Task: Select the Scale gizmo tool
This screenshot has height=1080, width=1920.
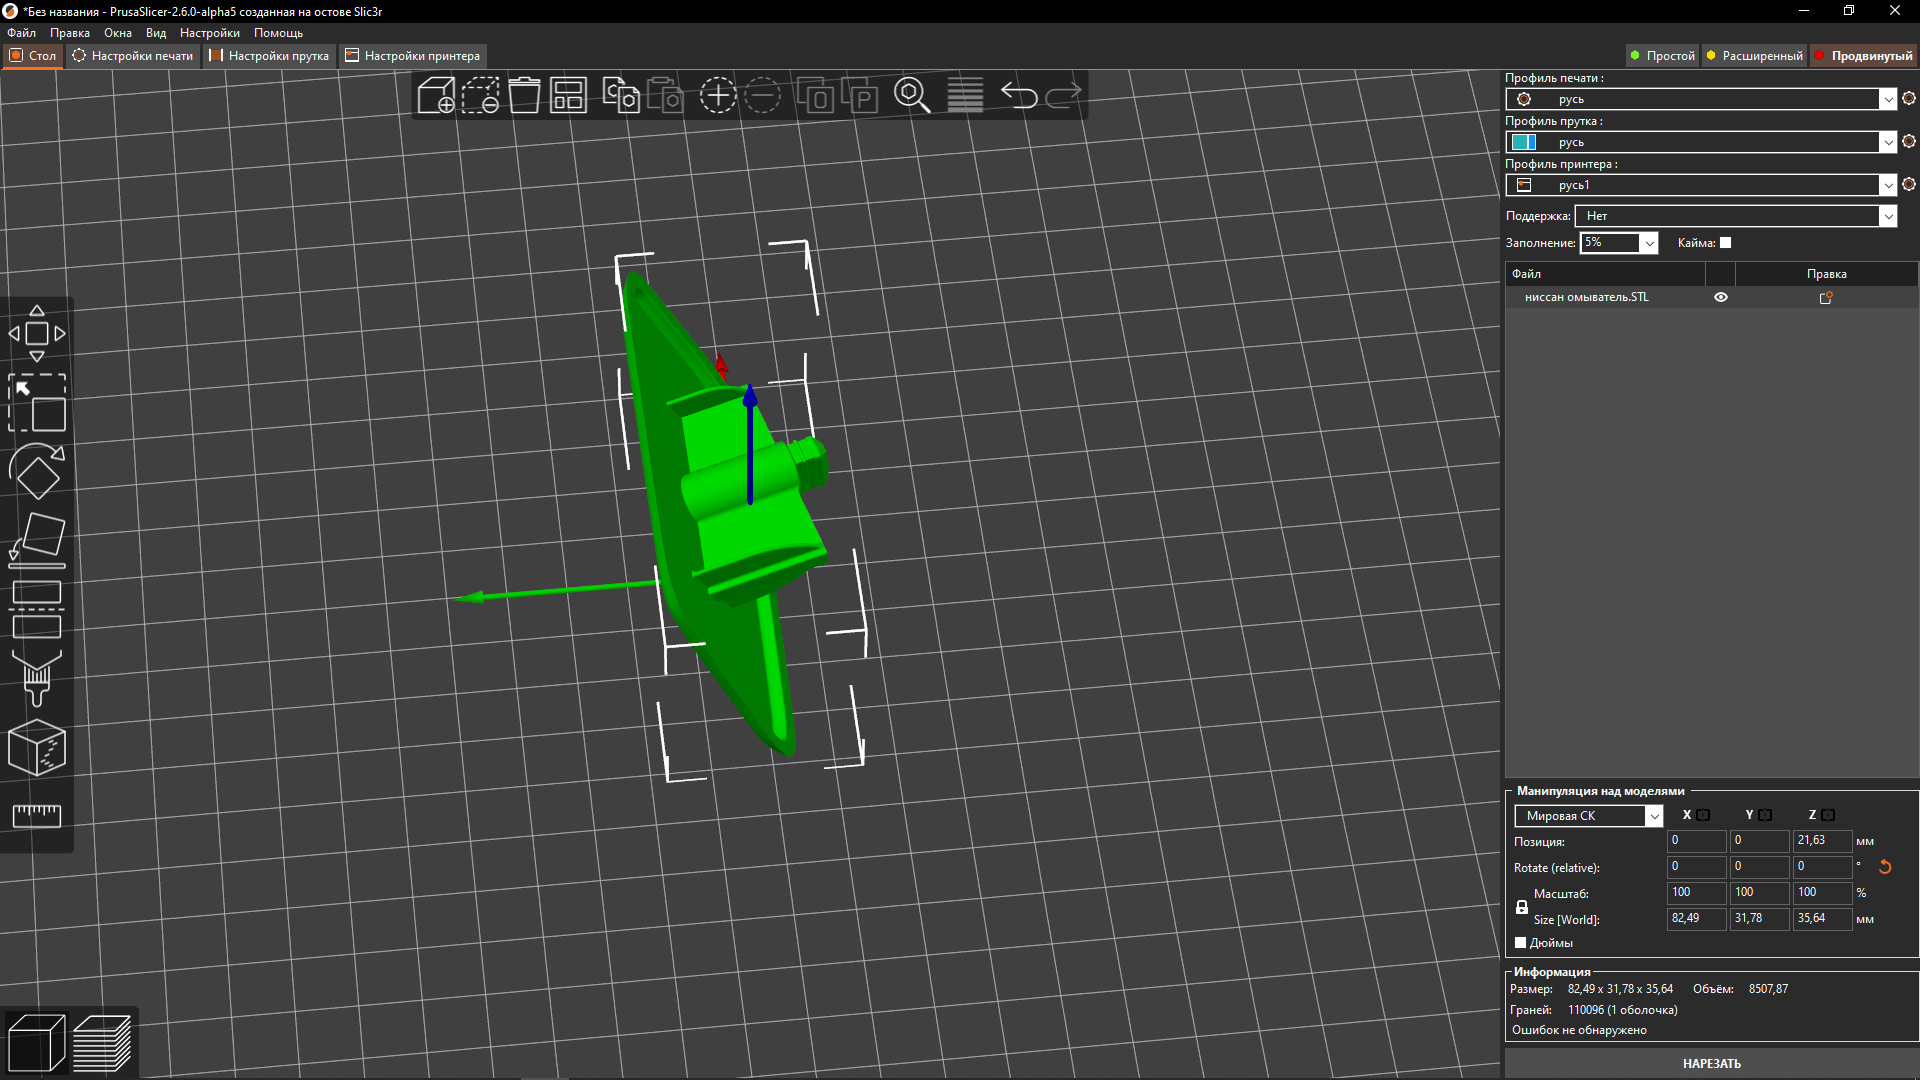Action: click(37, 403)
